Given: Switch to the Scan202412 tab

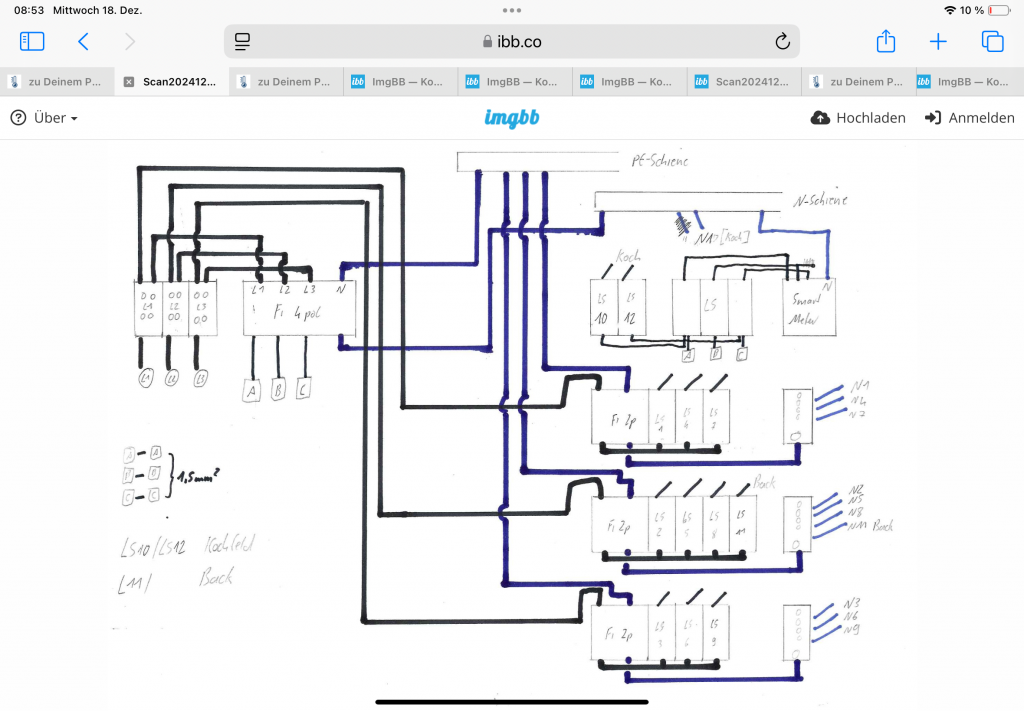Looking at the screenshot, I should [x=175, y=81].
